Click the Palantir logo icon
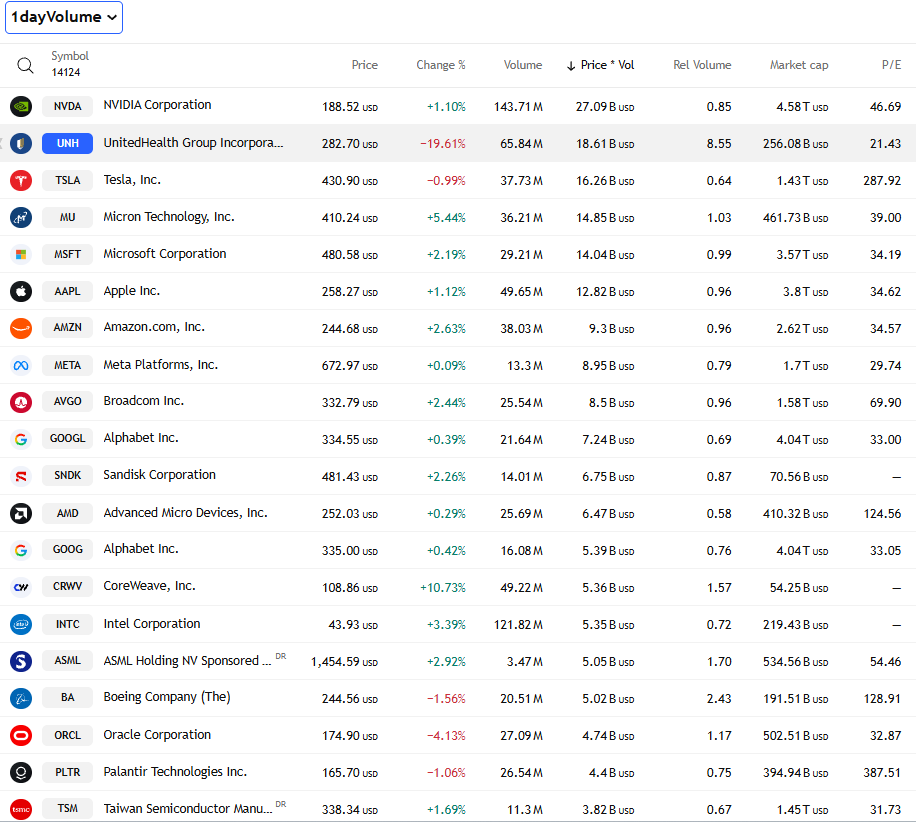Image resolution: width=916 pixels, height=822 pixels. tap(21, 772)
